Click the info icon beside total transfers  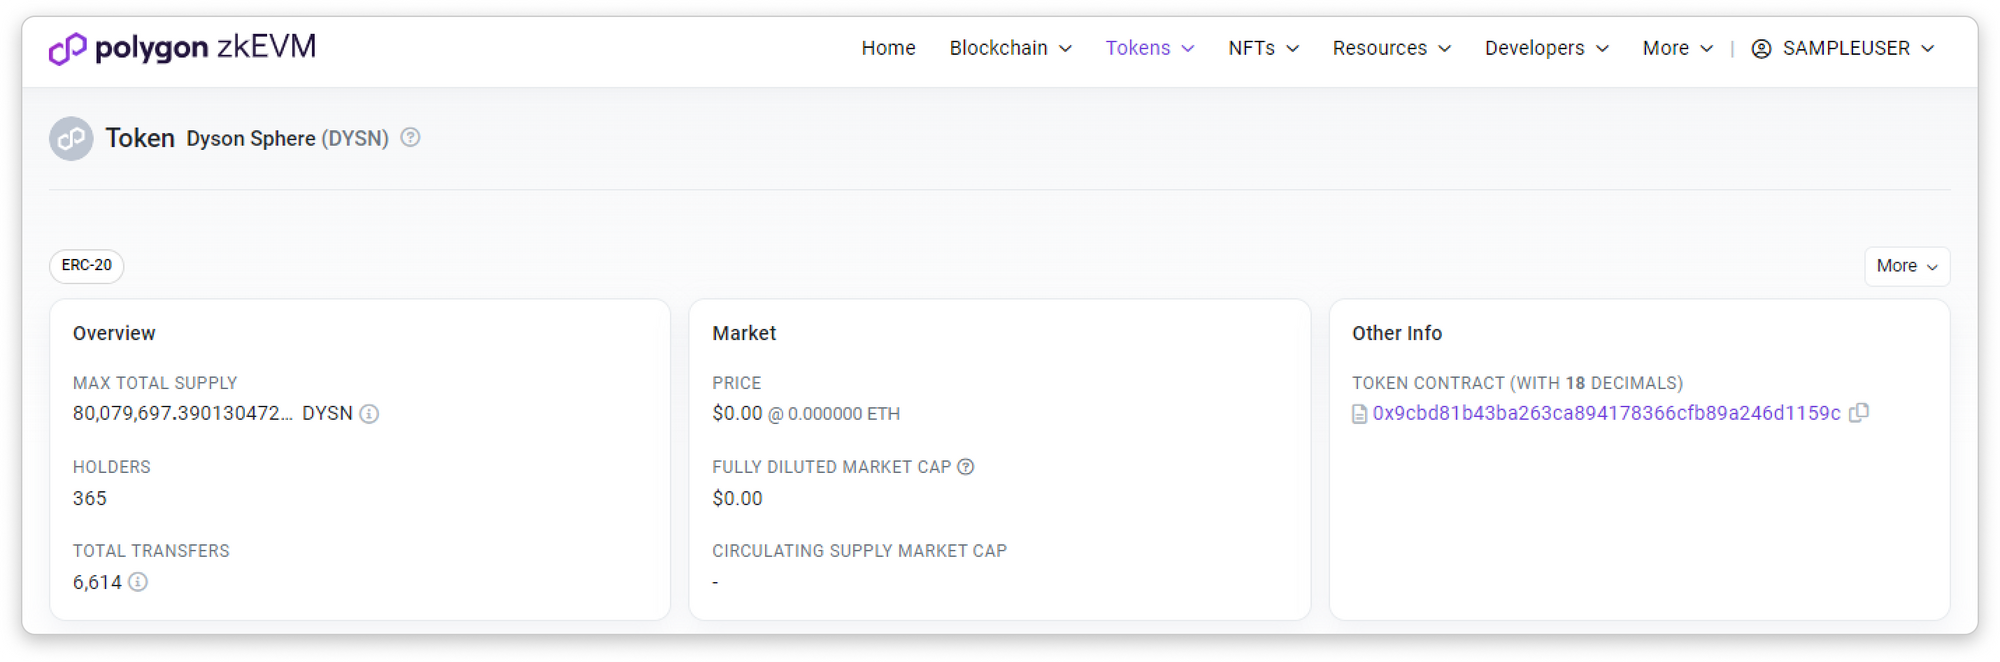click(138, 582)
